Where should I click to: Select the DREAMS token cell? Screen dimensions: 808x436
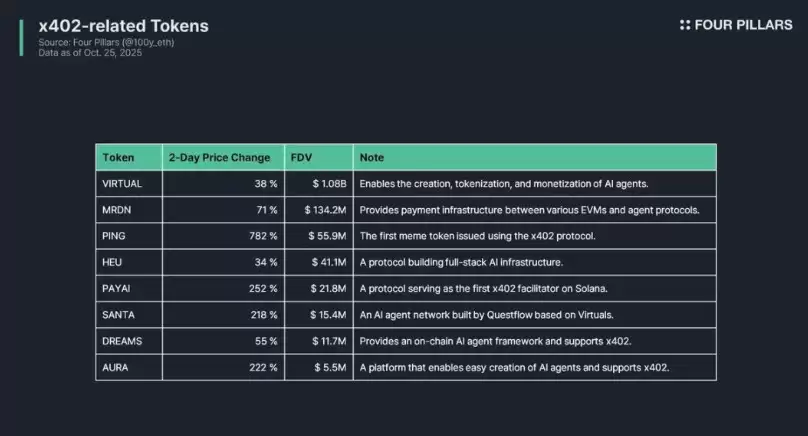(124, 341)
